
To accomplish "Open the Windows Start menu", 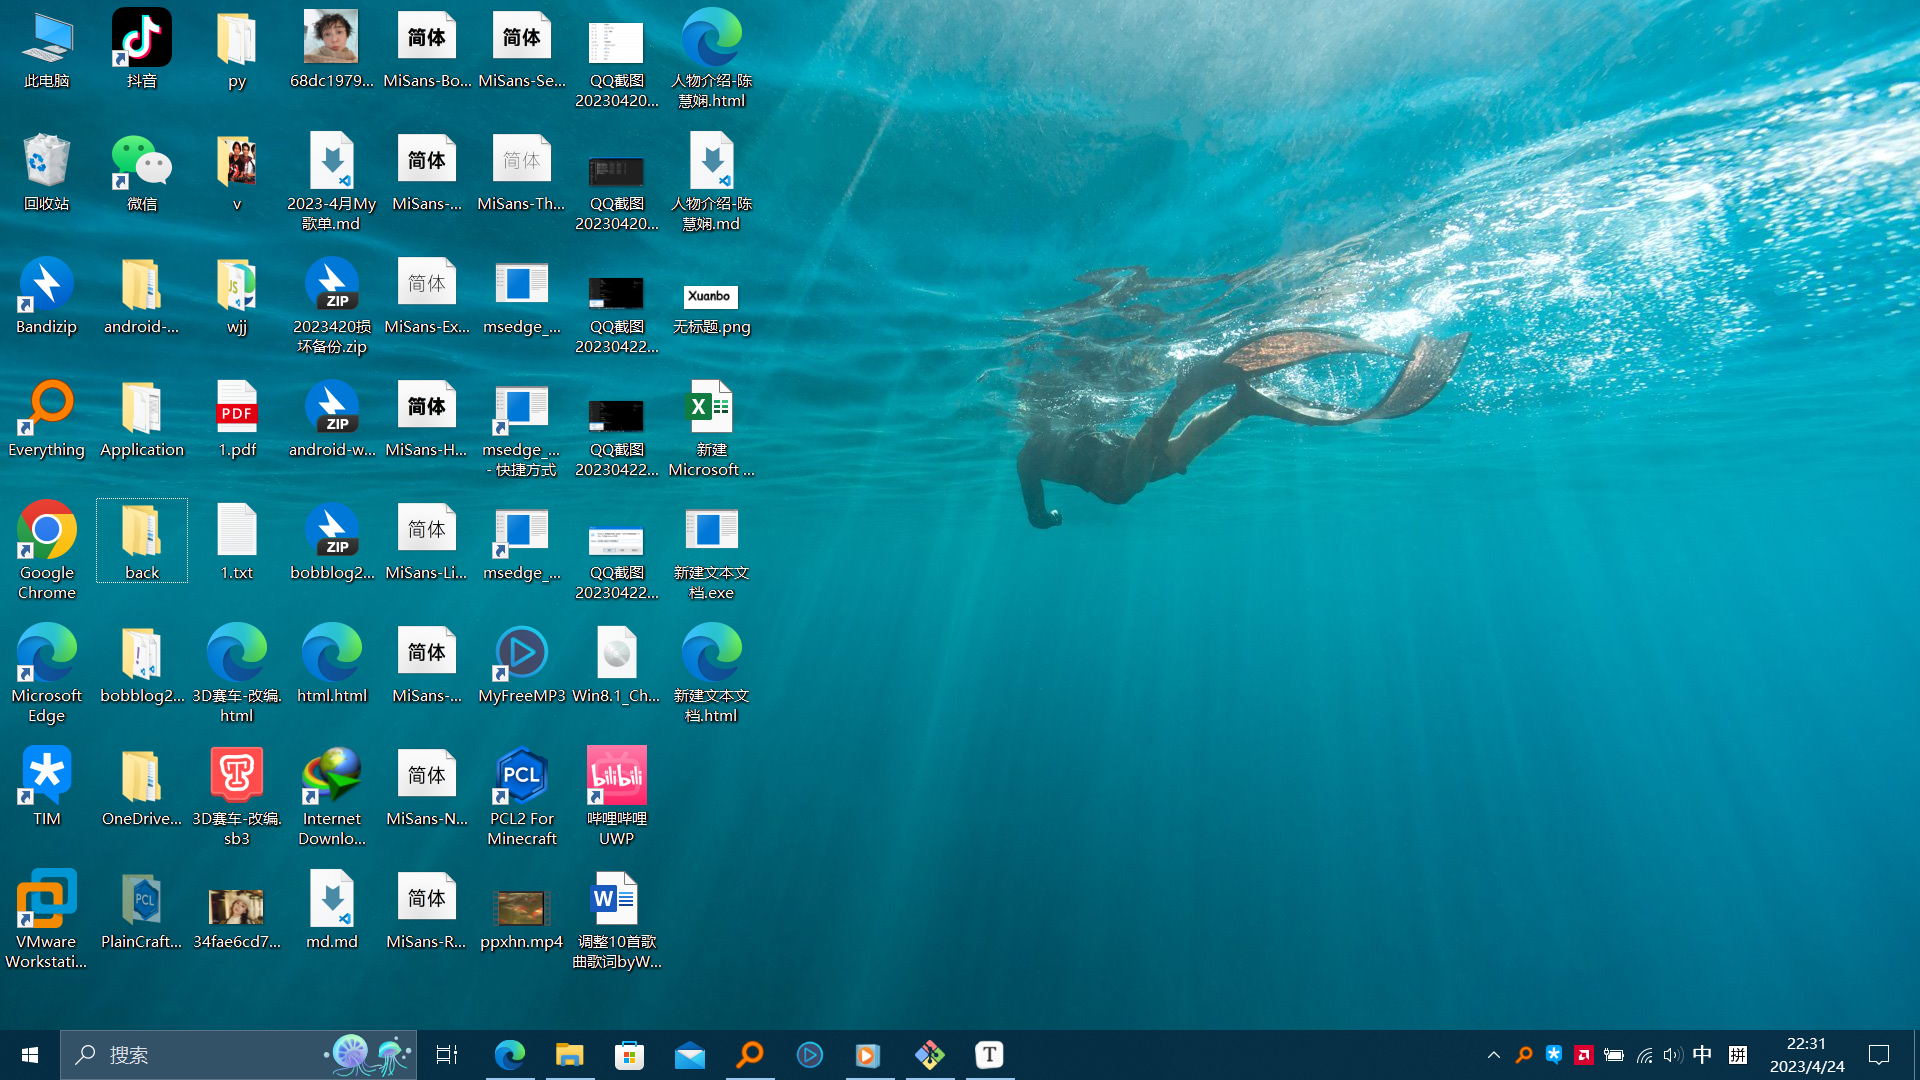I will click(x=30, y=1055).
